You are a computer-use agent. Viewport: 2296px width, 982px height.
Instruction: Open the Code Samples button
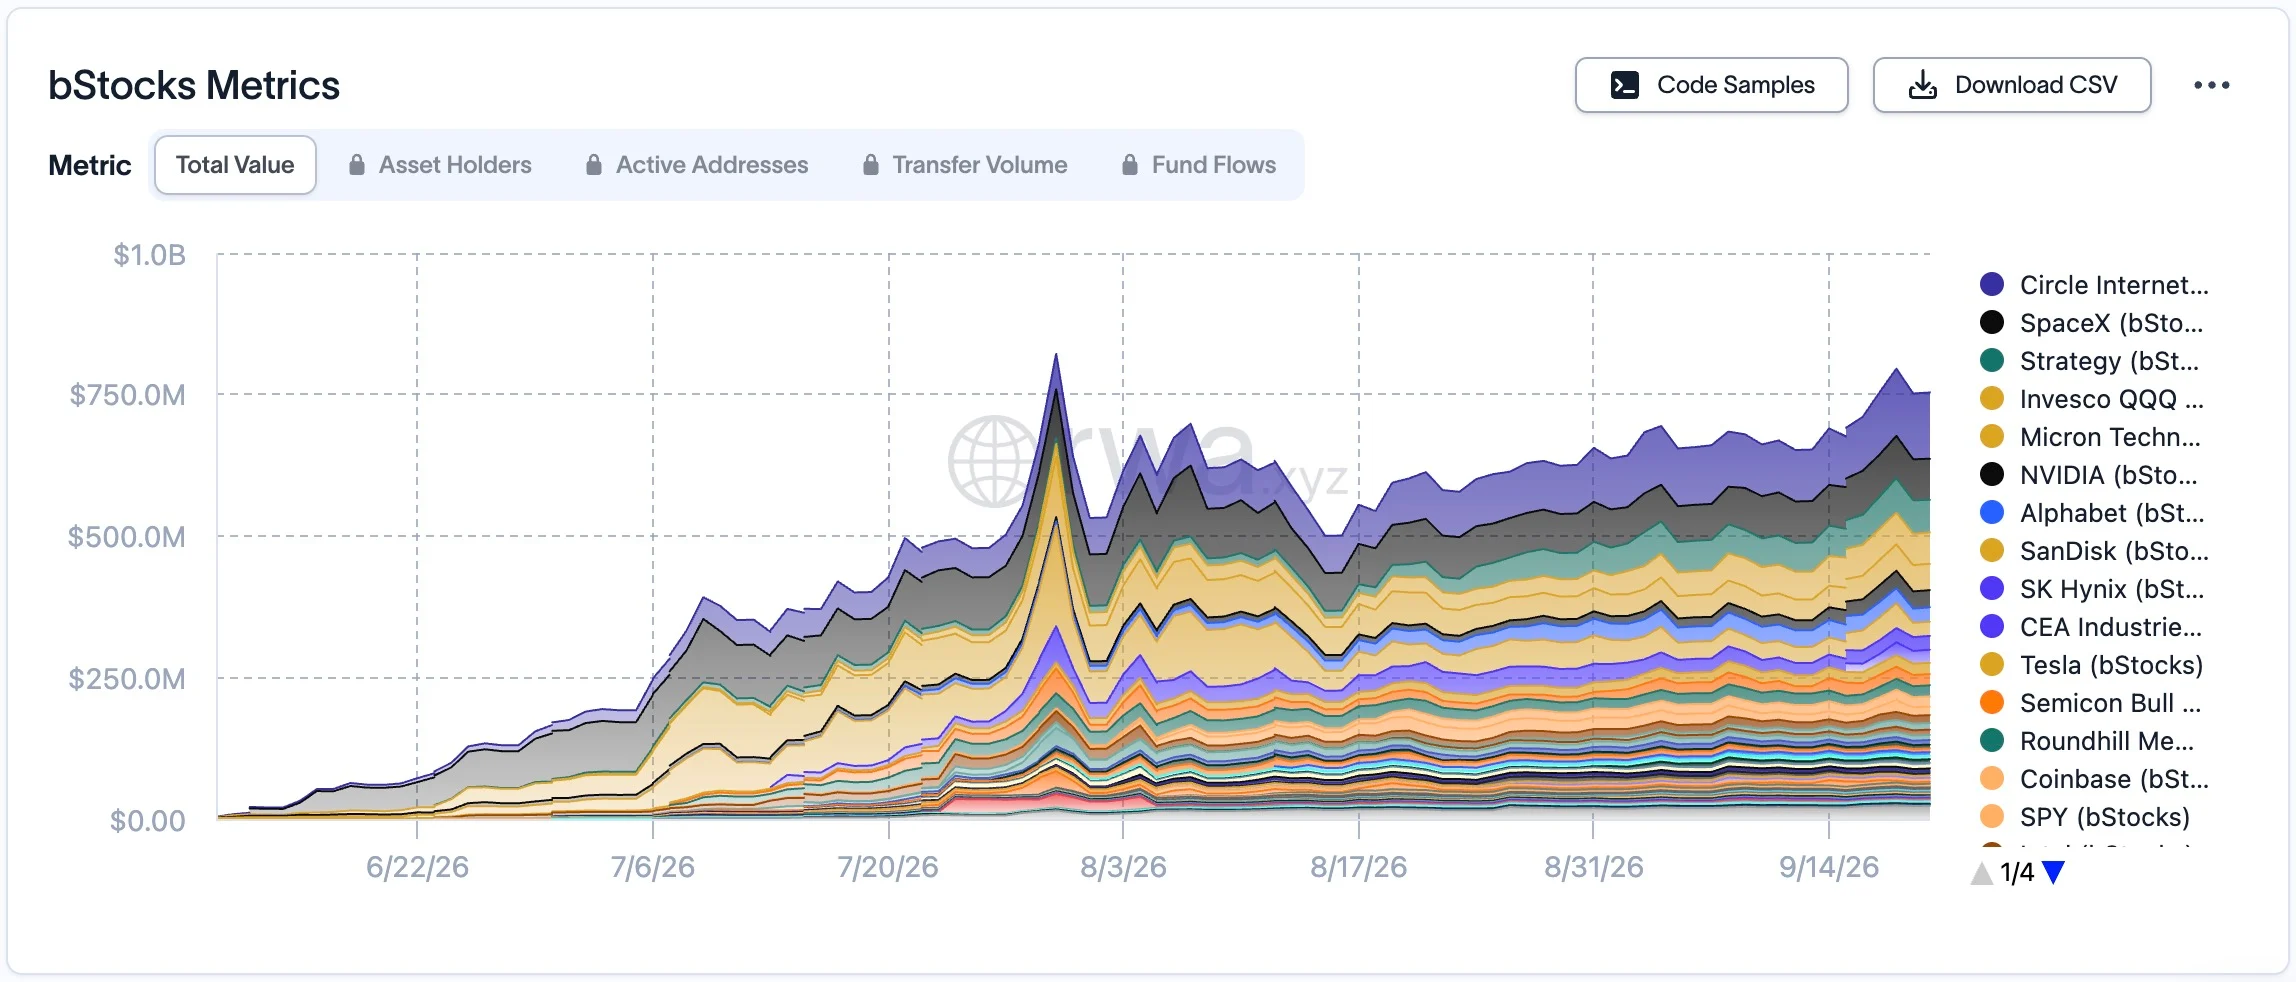tap(1712, 85)
